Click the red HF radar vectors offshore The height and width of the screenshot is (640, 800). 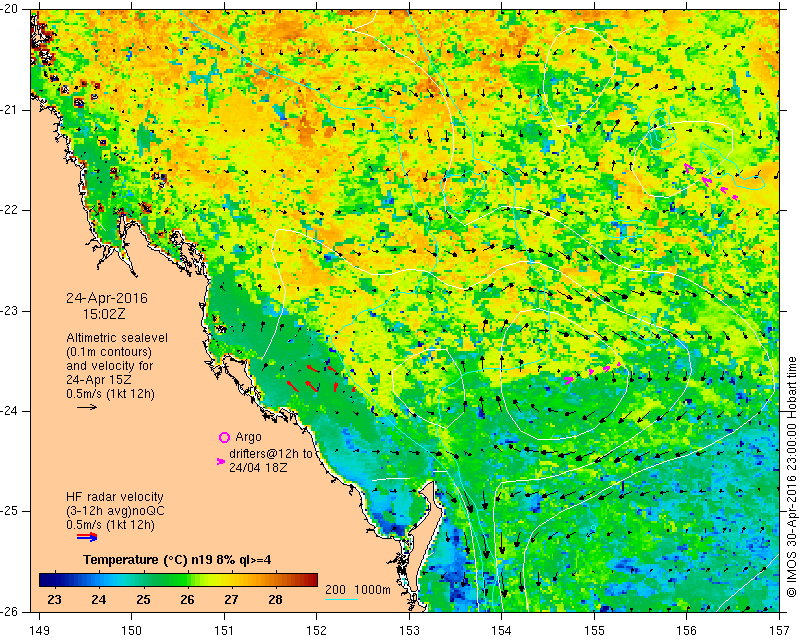pos(320,379)
